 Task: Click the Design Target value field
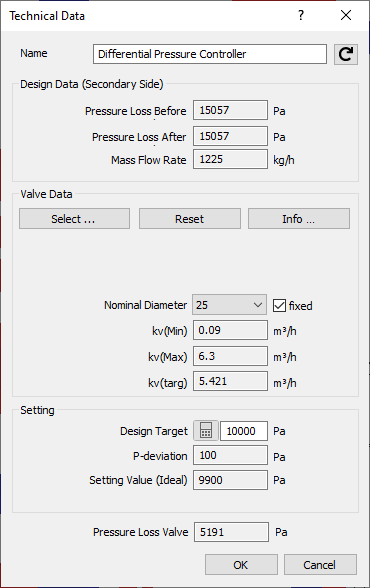click(x=244, y=430)
